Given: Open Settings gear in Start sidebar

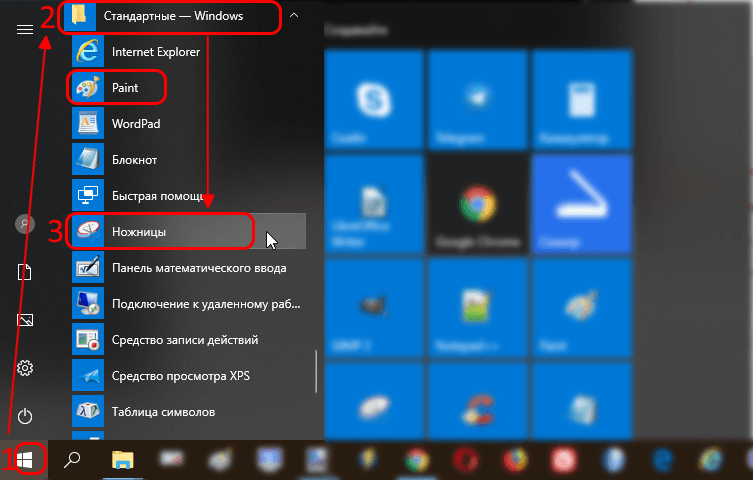Looking at the screenshot, I should (x=24, y=368).
